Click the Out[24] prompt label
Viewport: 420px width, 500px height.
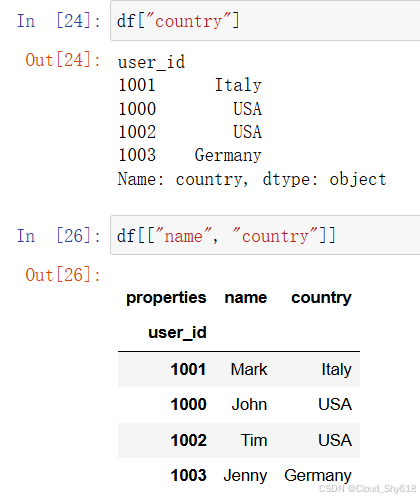pyautogui.click(x=63, y=60)
